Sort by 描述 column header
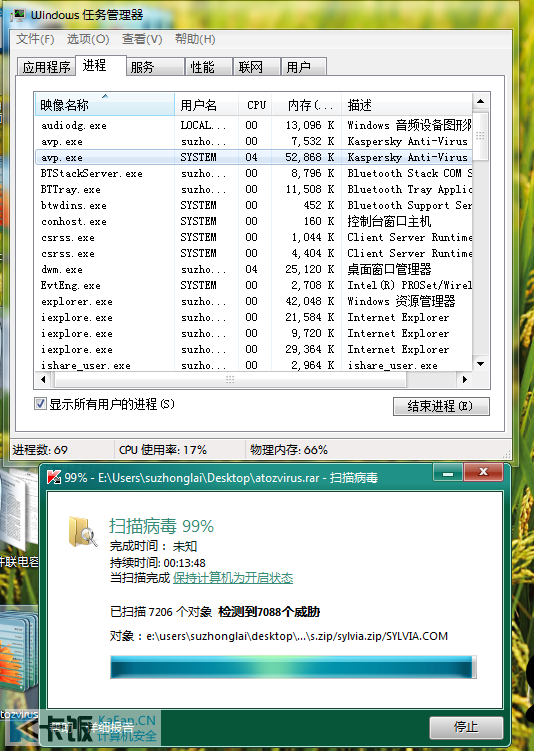 tap(407, 105)
